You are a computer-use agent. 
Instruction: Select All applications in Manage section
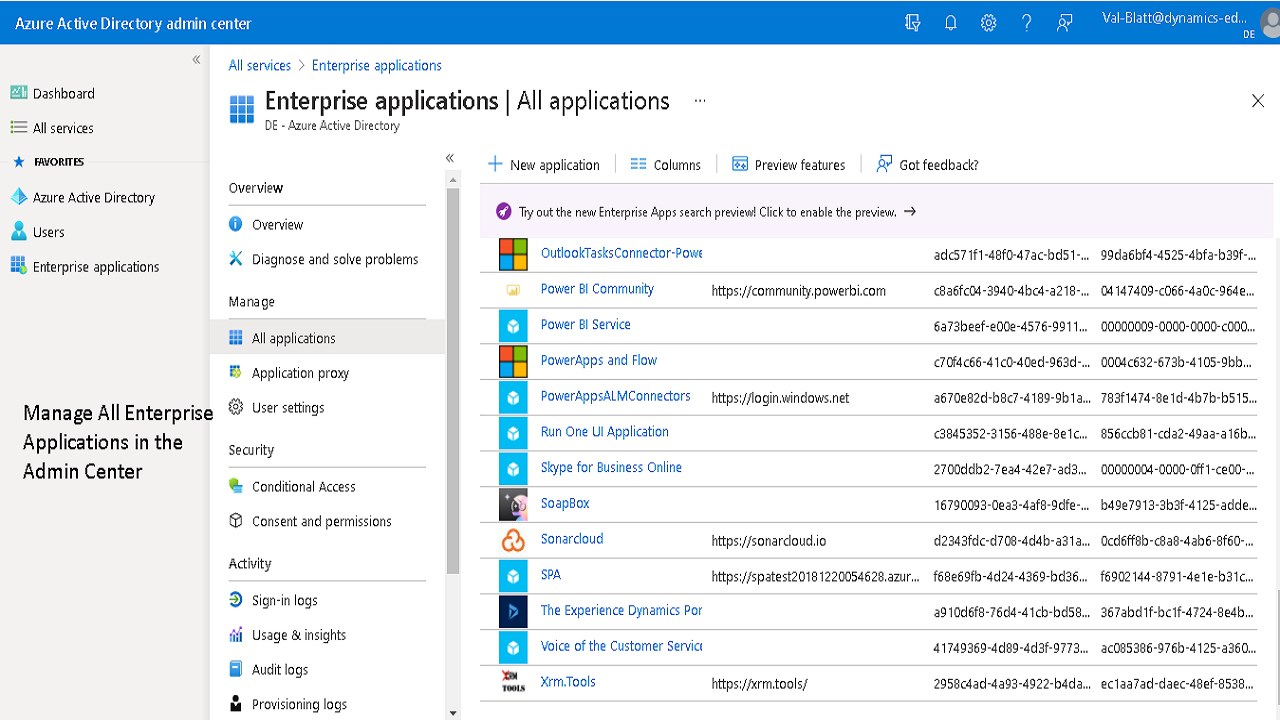click(x=293, y=338)
